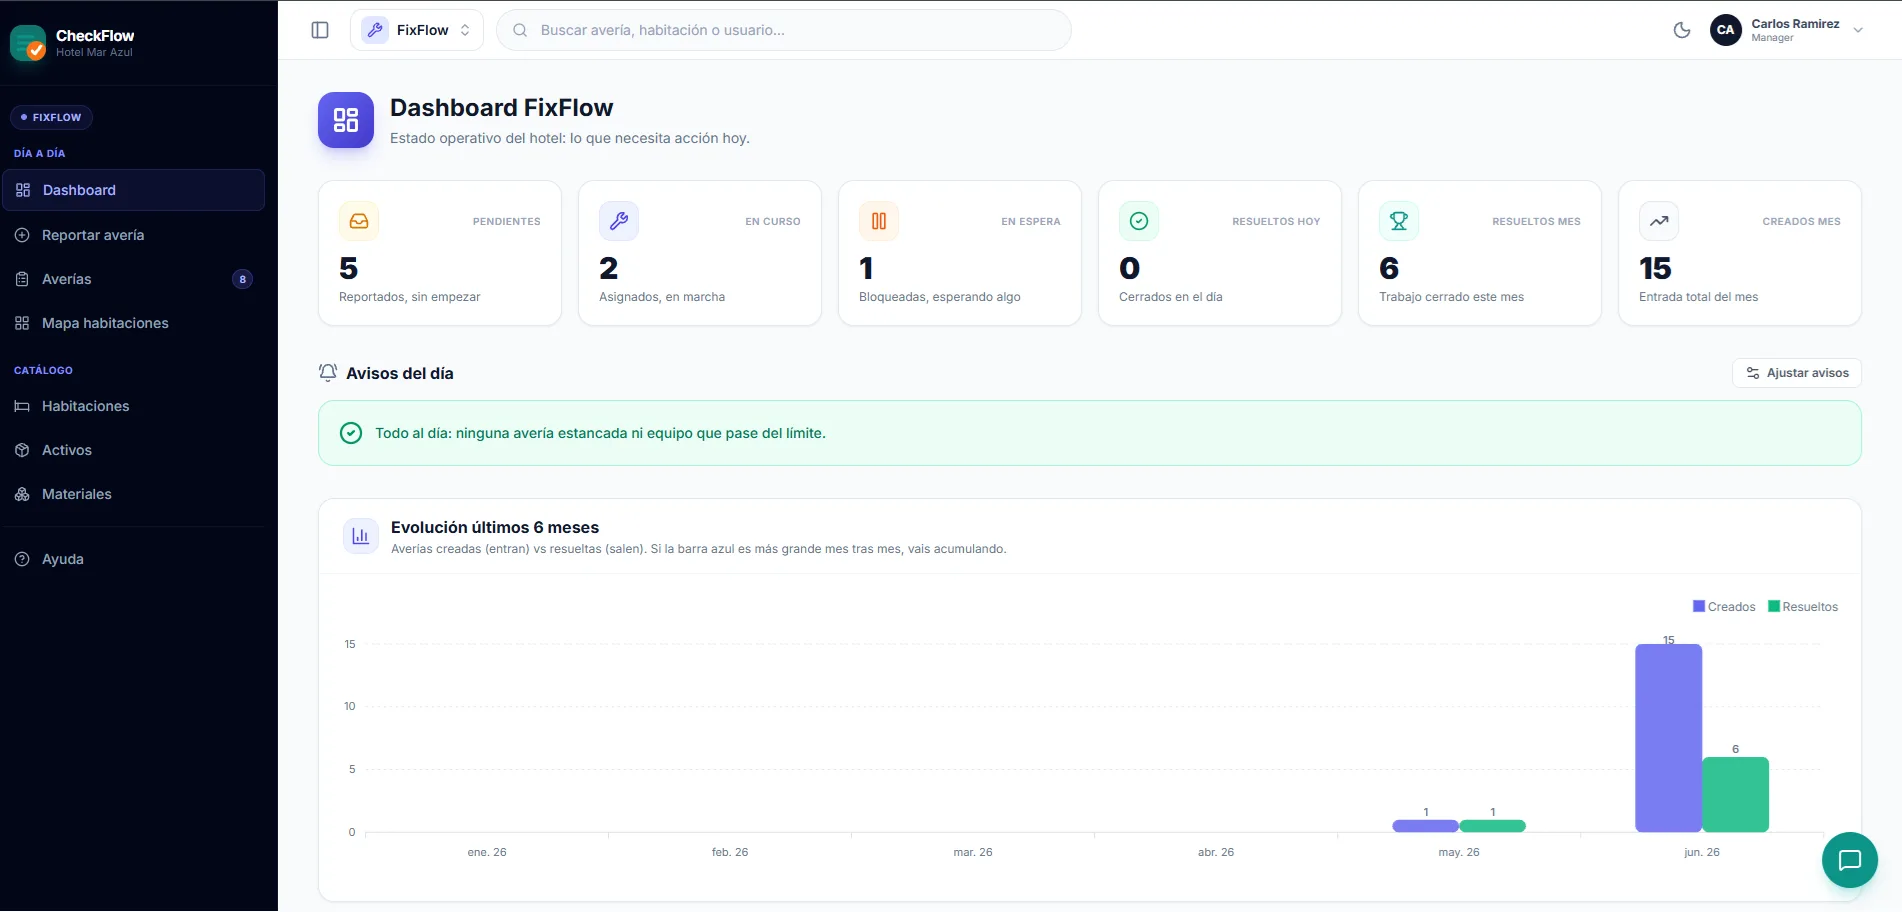Click the jun. 26 Creados bar
This screenshot has height=912, width=1902.
coord(1668,738)
